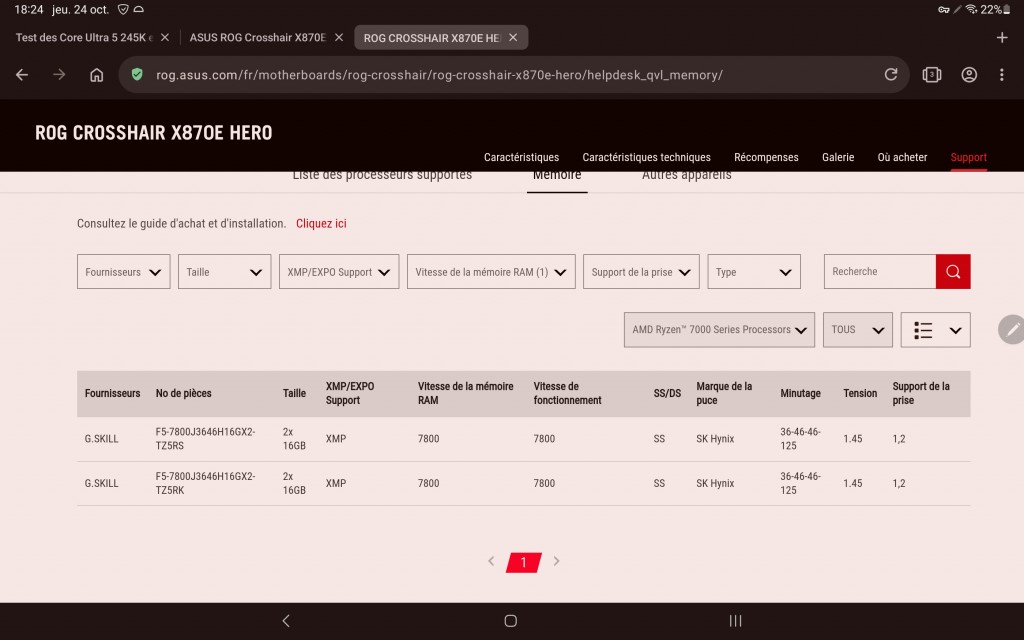The width and height of the screenshot is (1024, 640).
Task: Open Support de la prise dropdown
Action: [641, 272]
